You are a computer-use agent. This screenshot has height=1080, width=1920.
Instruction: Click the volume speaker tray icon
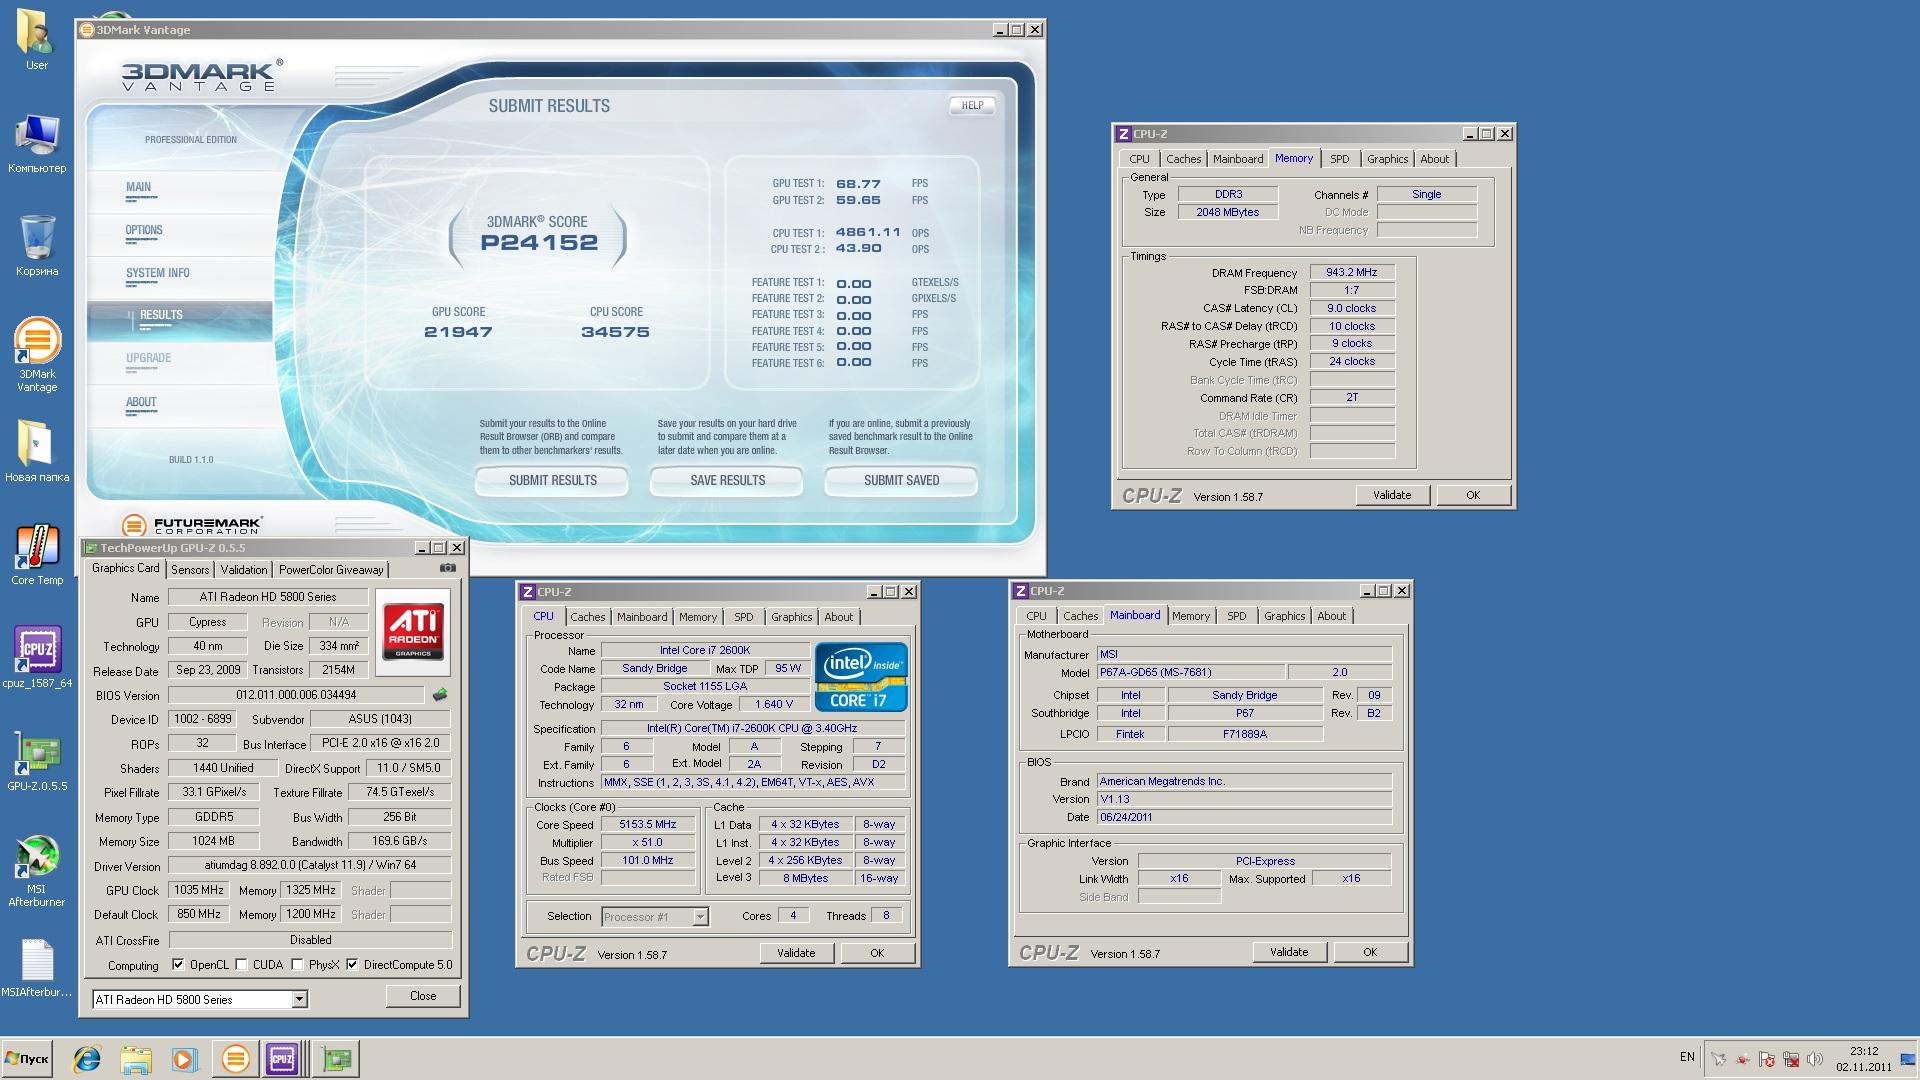[1815, 1059]
